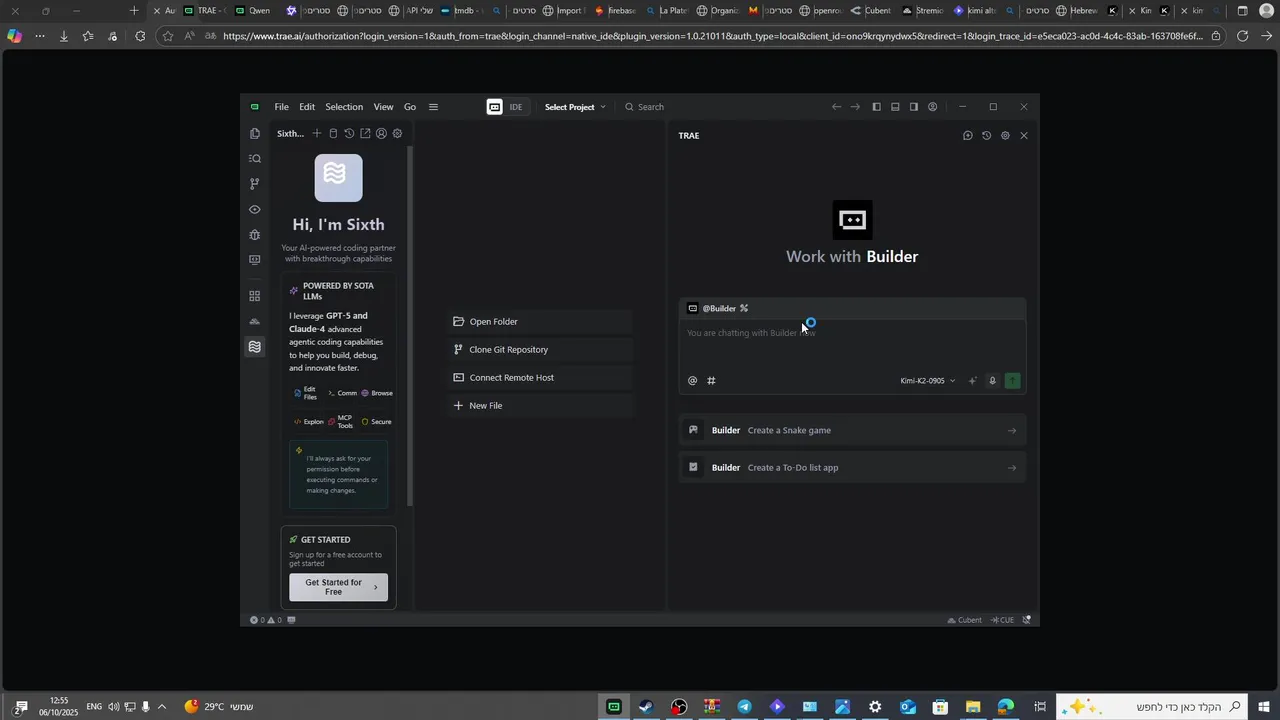Click Clone Git Repository option
Viewport: 1280px width, 720px height.
pos(541,350)
